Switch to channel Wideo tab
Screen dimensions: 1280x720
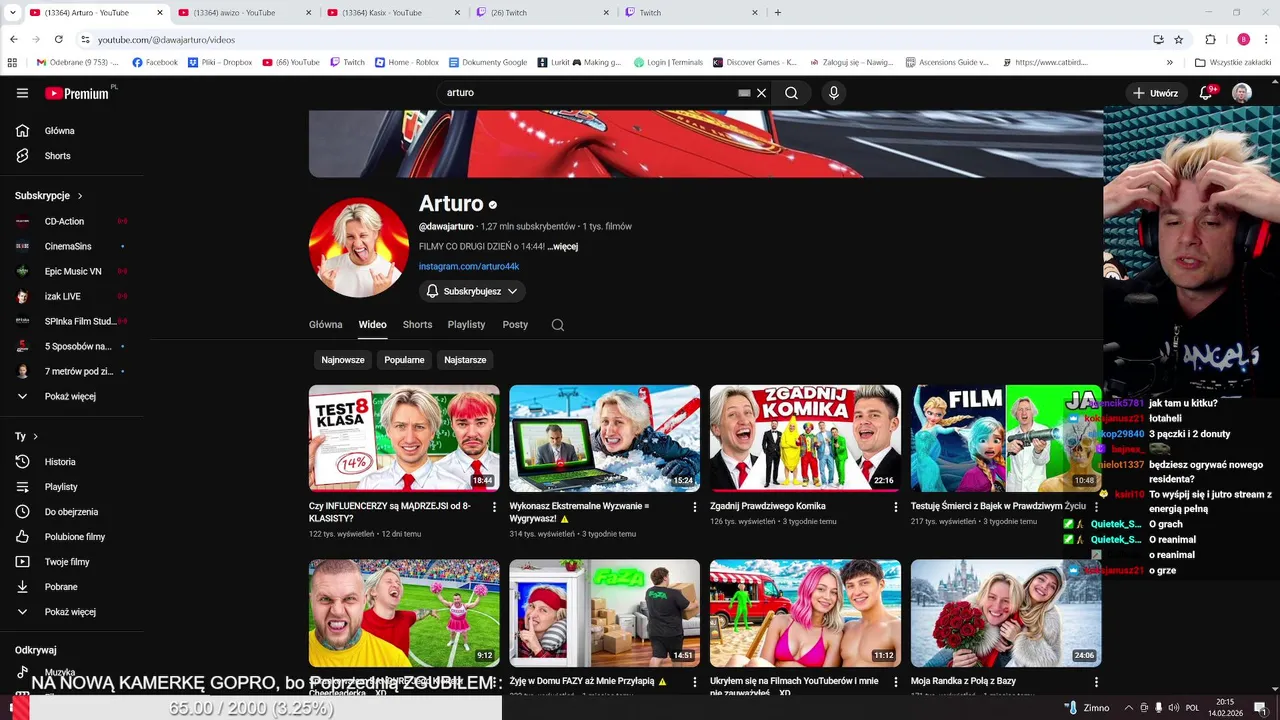tap(372, 325)
